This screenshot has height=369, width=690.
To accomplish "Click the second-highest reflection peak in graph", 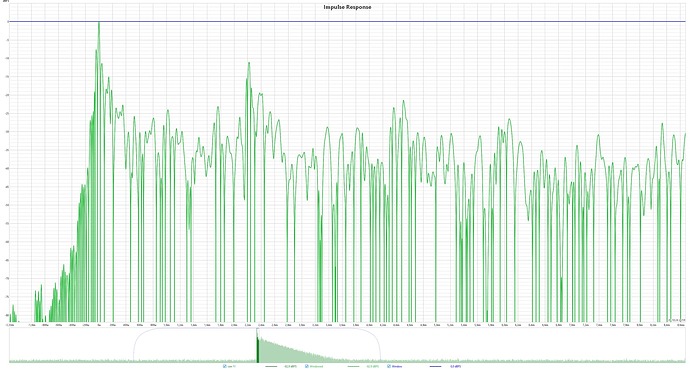I will pos(249,64).
